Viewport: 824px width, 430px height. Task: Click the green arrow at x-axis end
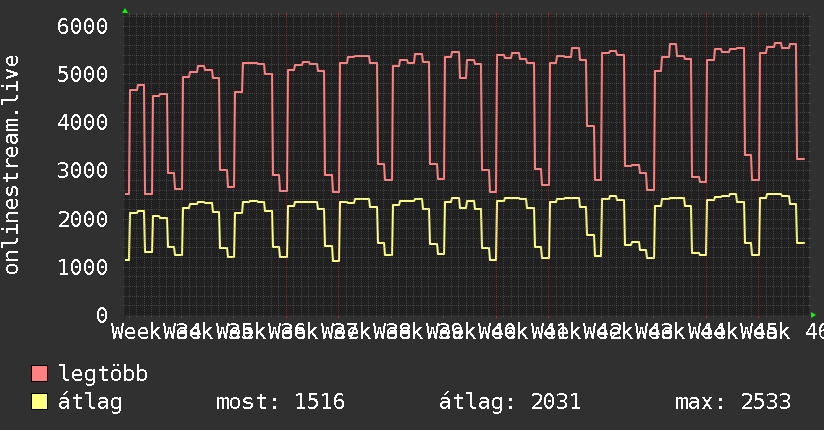[813, 315]
